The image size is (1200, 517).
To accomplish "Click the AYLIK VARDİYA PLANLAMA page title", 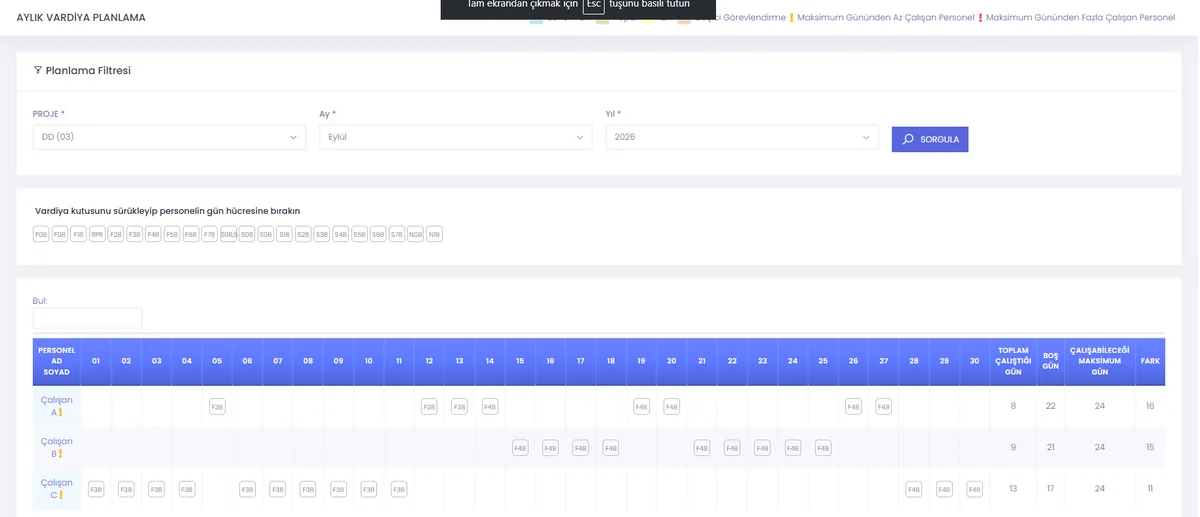I will point(81,18).
